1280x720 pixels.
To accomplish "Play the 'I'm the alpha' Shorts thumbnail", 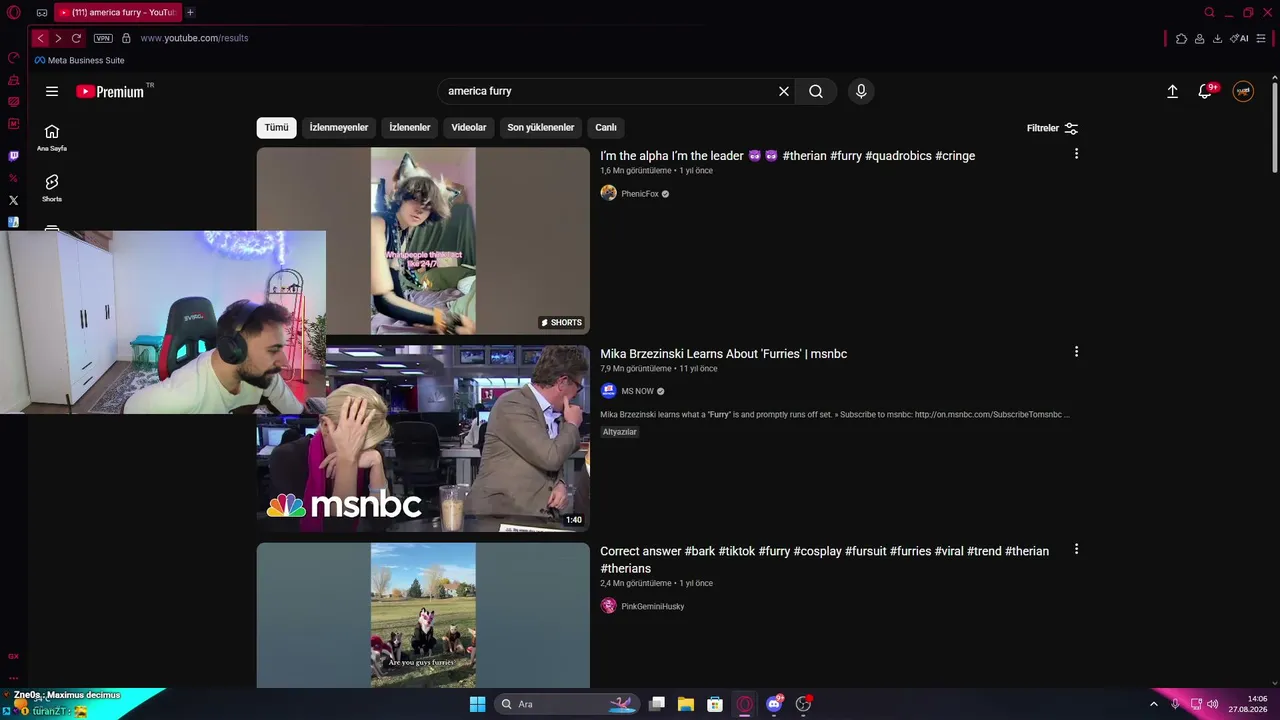I will pyautogui.click(x=423, y=241).
